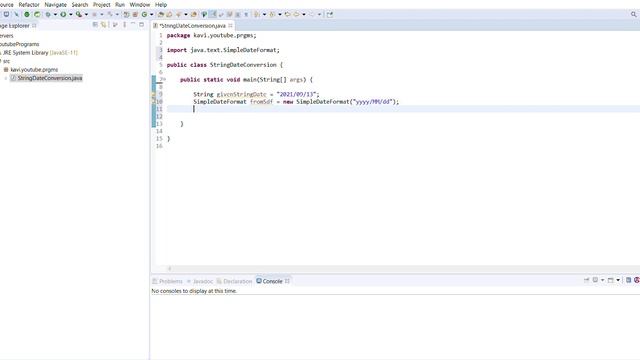Open the Debug launch dropdown arrow
Image resolution: width=640 pixels, height=360 pixels.
tap(55, 15)
